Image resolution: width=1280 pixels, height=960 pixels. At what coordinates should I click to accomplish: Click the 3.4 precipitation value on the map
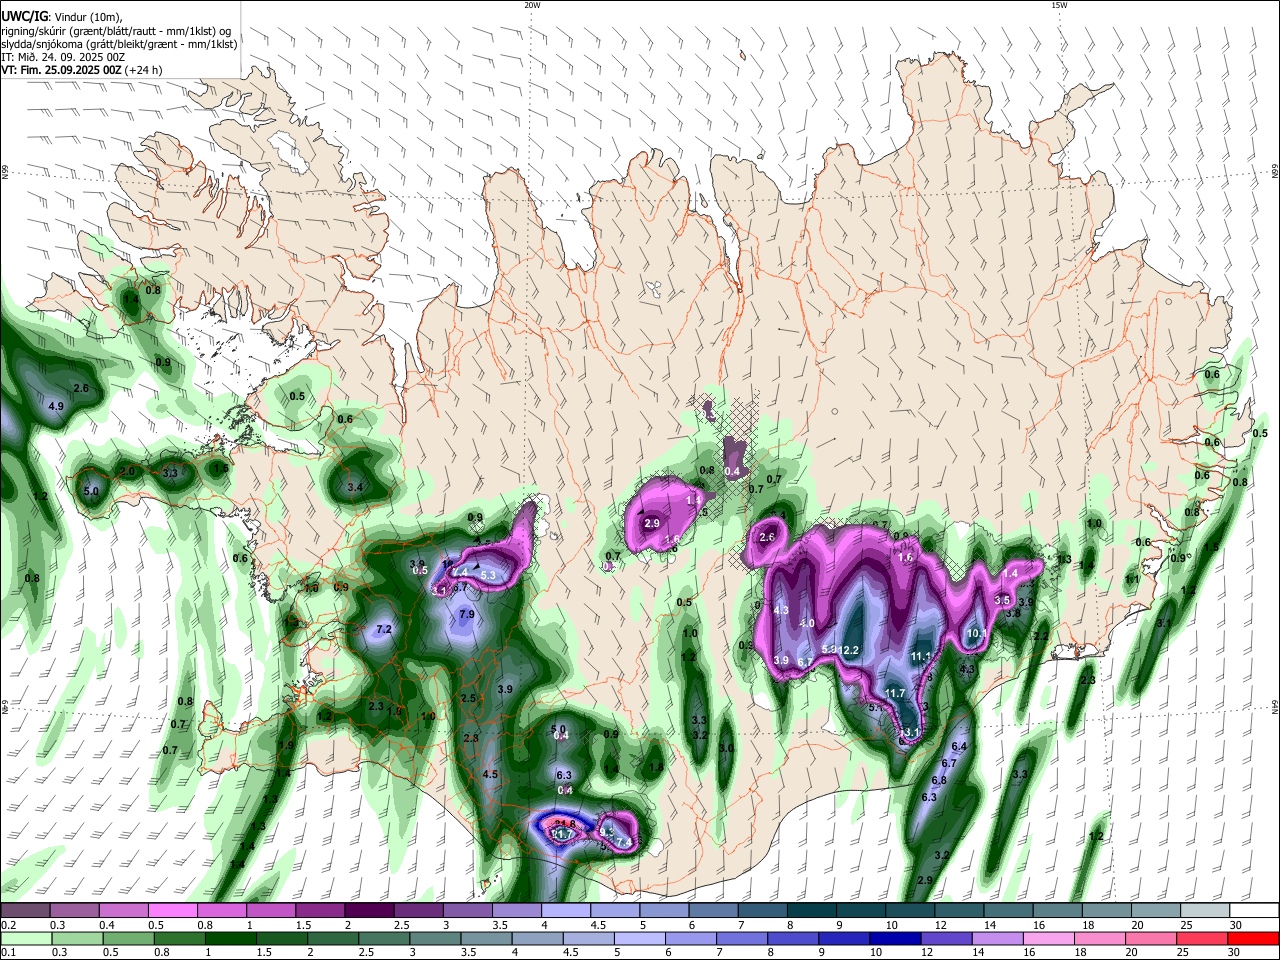pos(354,487)
